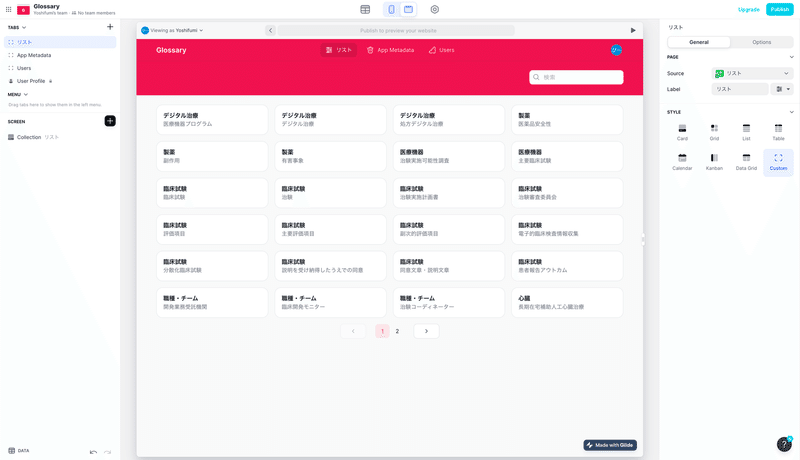This screenshot has width=800, height=460.
Task: Choose the Custom style
Action: click(x=779, y=162)
